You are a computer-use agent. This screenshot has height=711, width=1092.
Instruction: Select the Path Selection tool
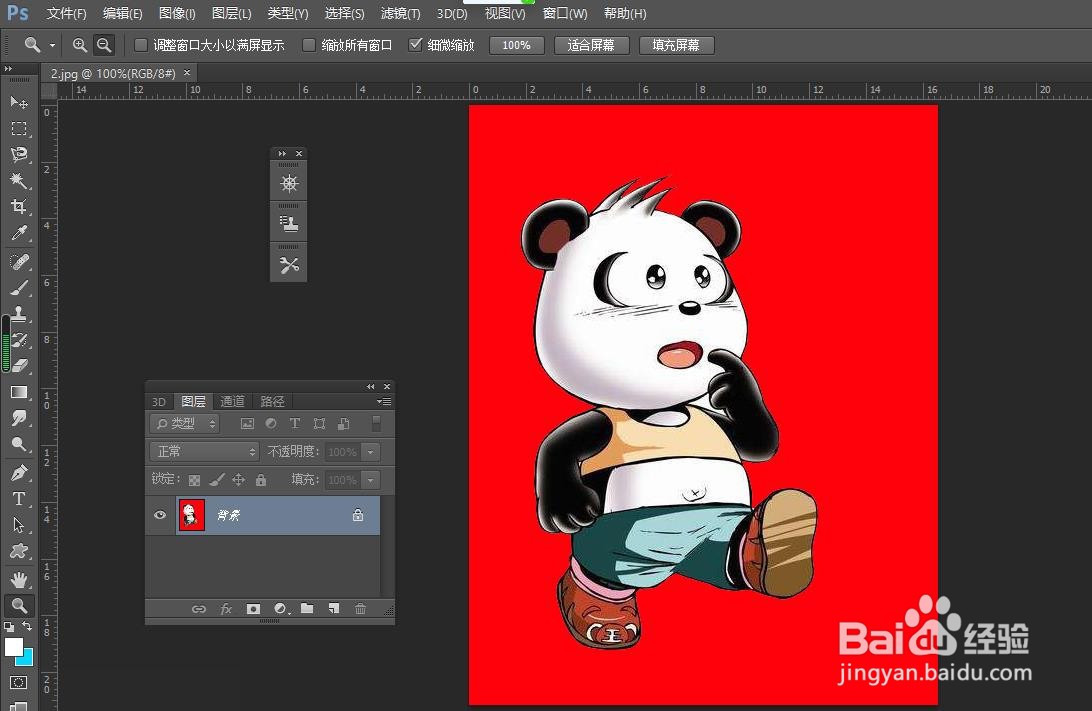[x=19, y=525]
